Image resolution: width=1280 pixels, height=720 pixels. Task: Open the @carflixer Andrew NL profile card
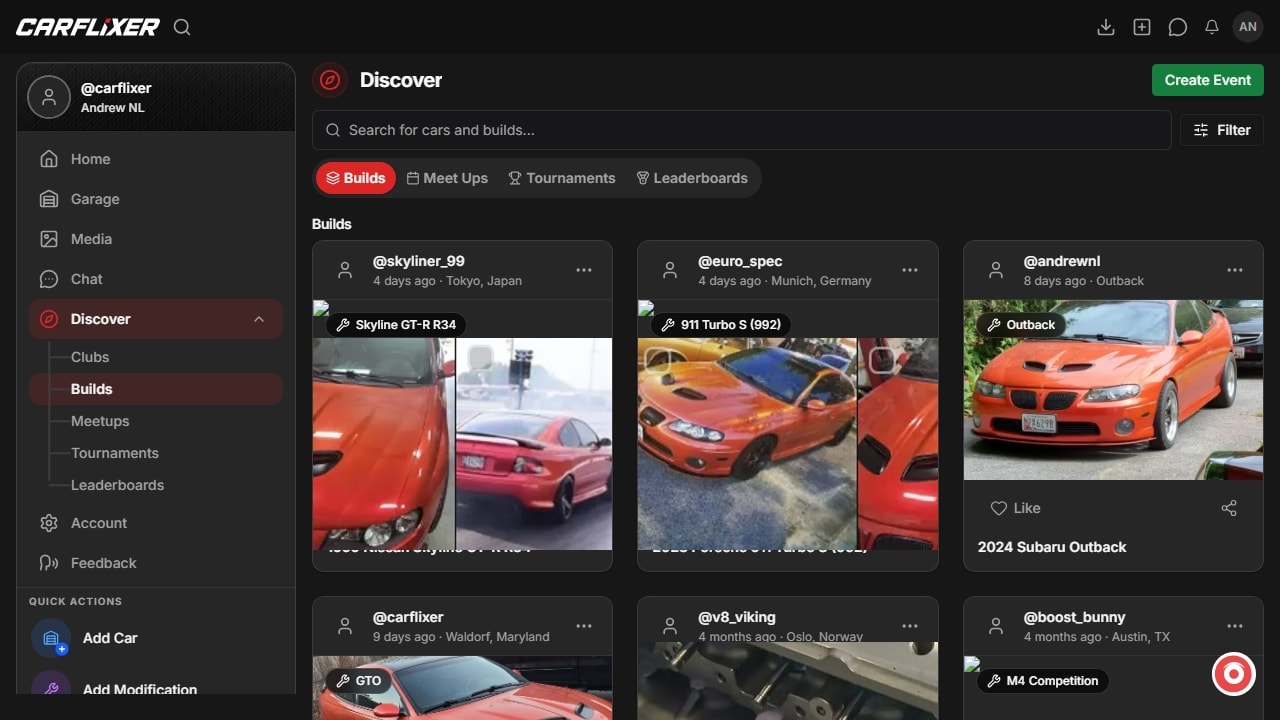coord(156,97)
